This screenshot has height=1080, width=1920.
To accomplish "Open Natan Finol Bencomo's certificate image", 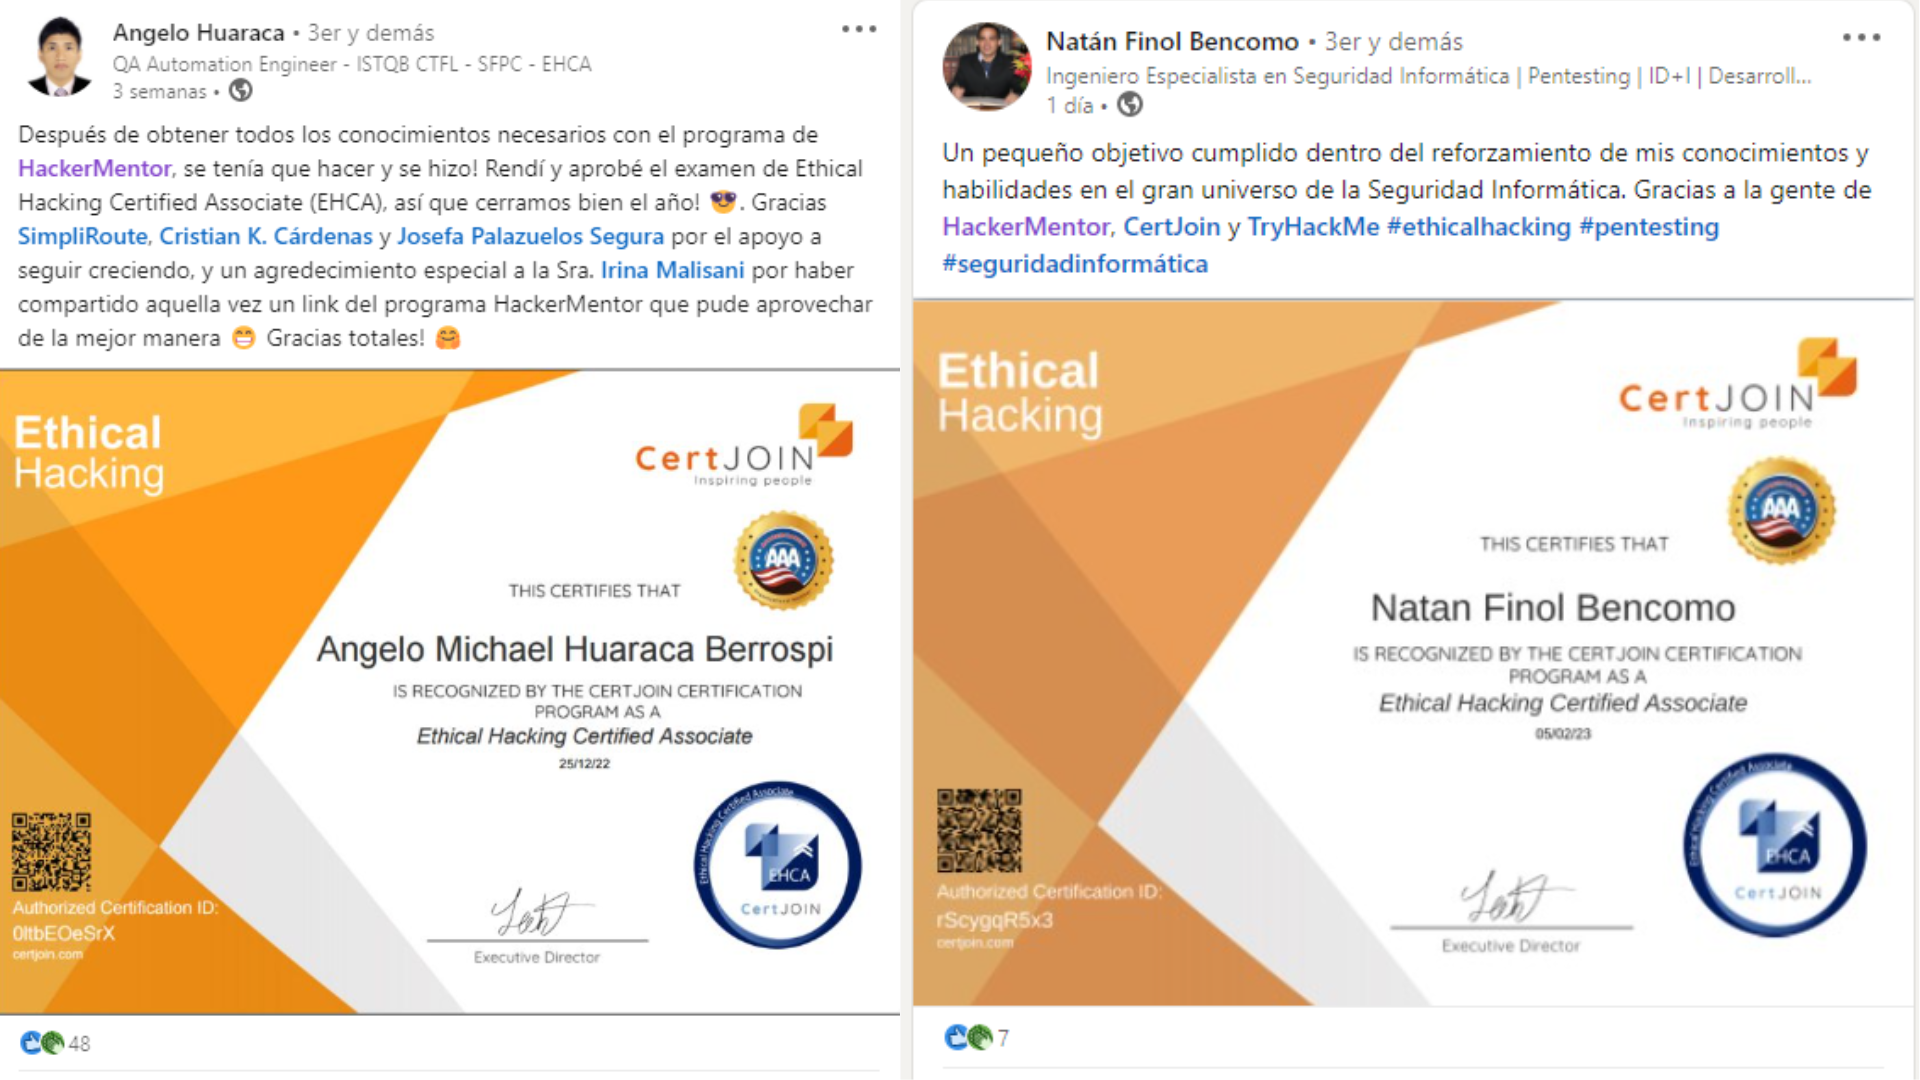I will [x=1413, y=652].
